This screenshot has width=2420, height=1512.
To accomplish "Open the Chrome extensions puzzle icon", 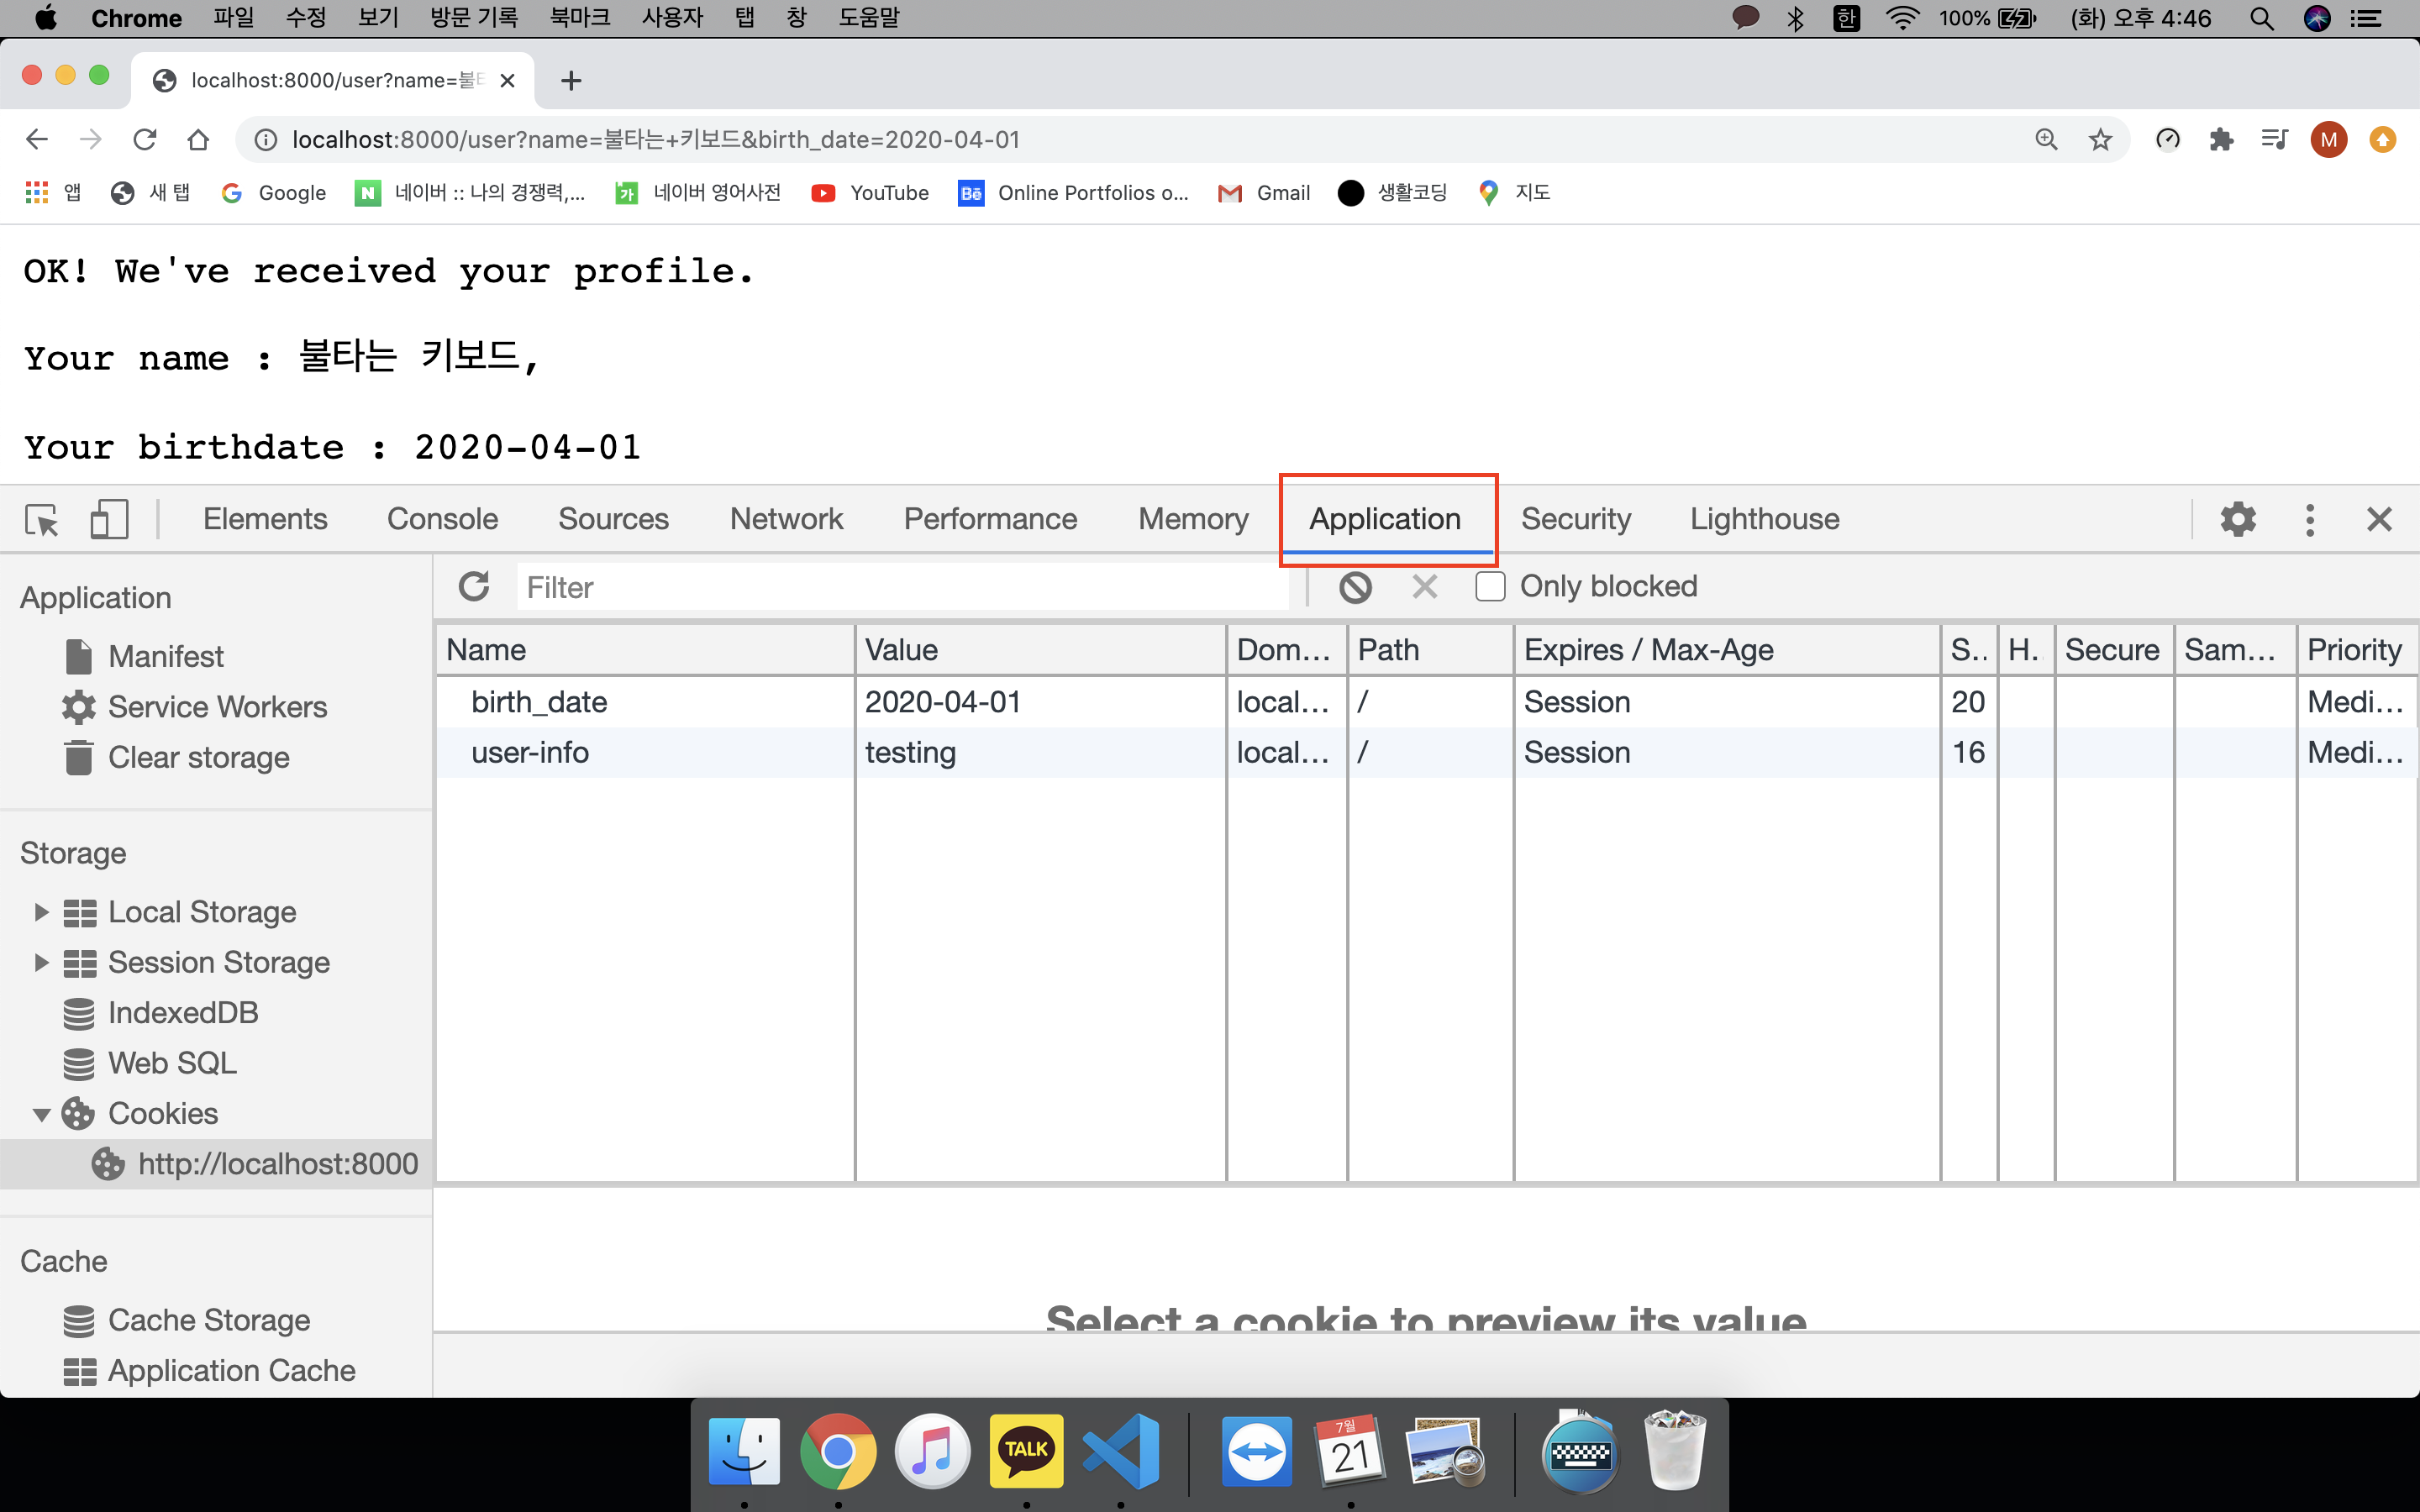I will (x=2221, y=140).
